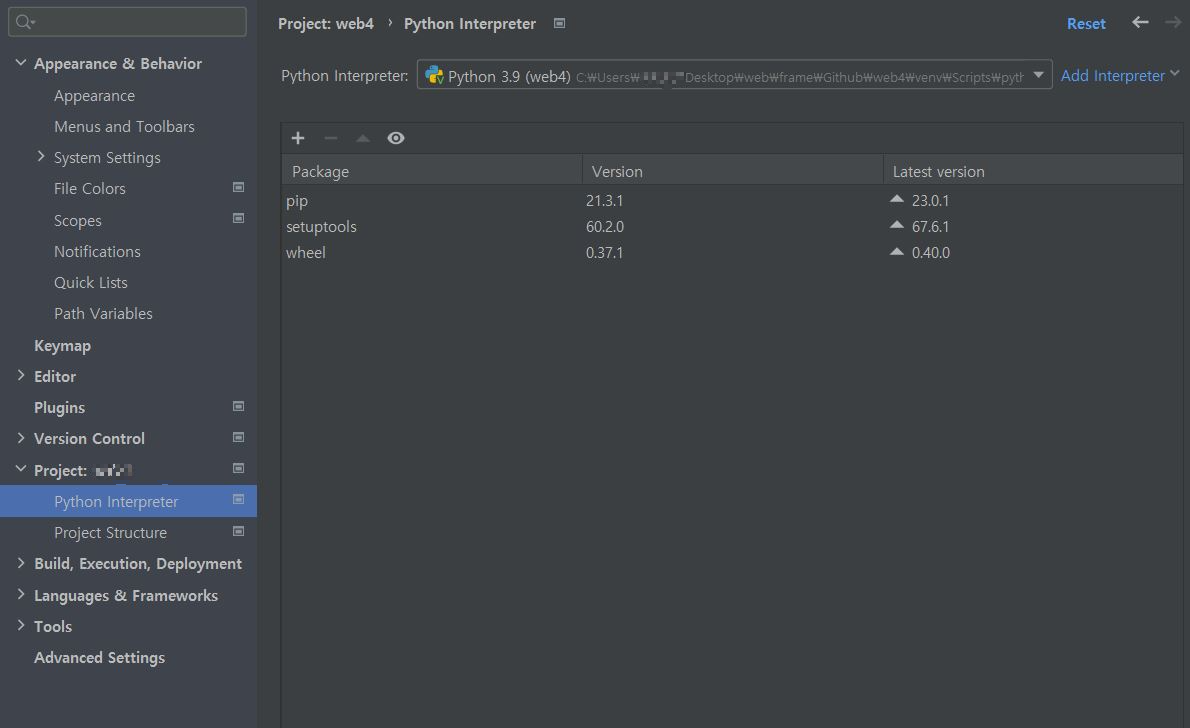Click the search icon in settings search
The image size is (1190, 728).
coord(24,22)
